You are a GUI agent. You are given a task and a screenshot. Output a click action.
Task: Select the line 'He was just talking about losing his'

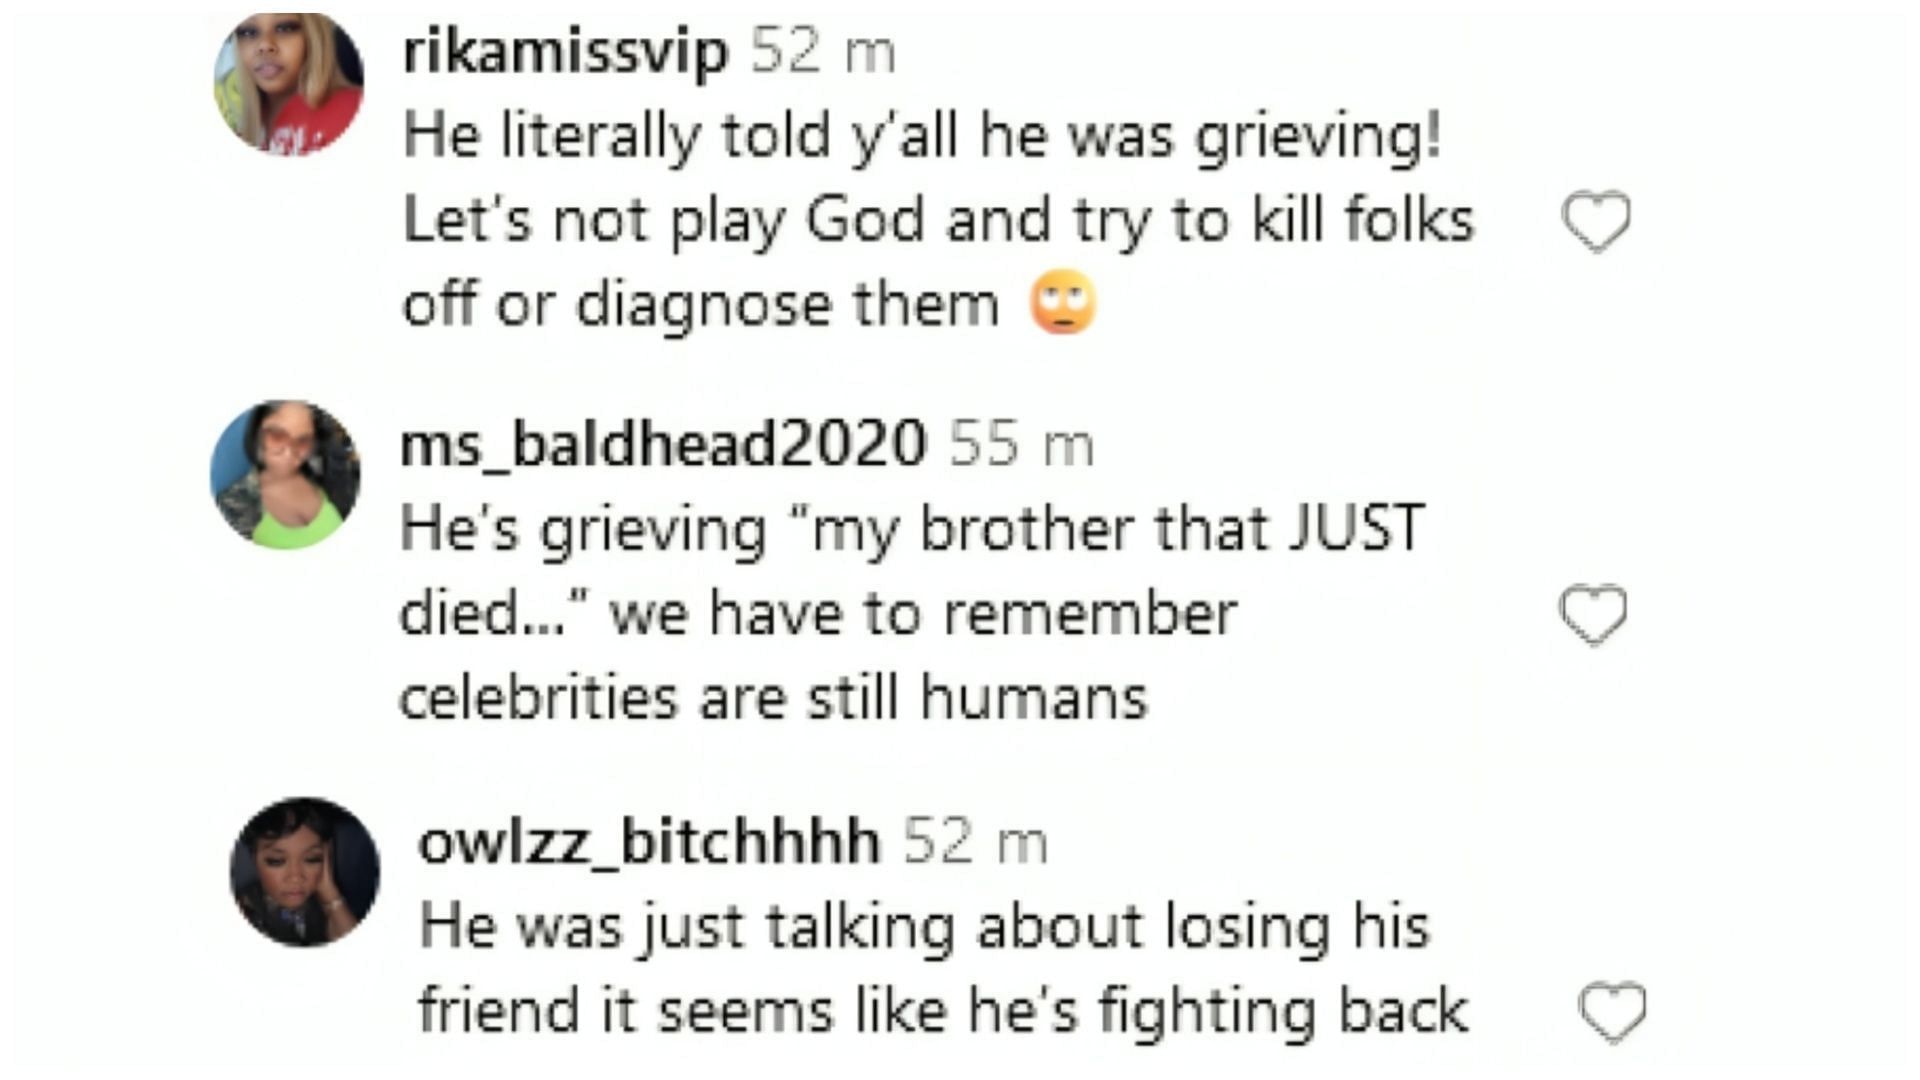point(924,926)
